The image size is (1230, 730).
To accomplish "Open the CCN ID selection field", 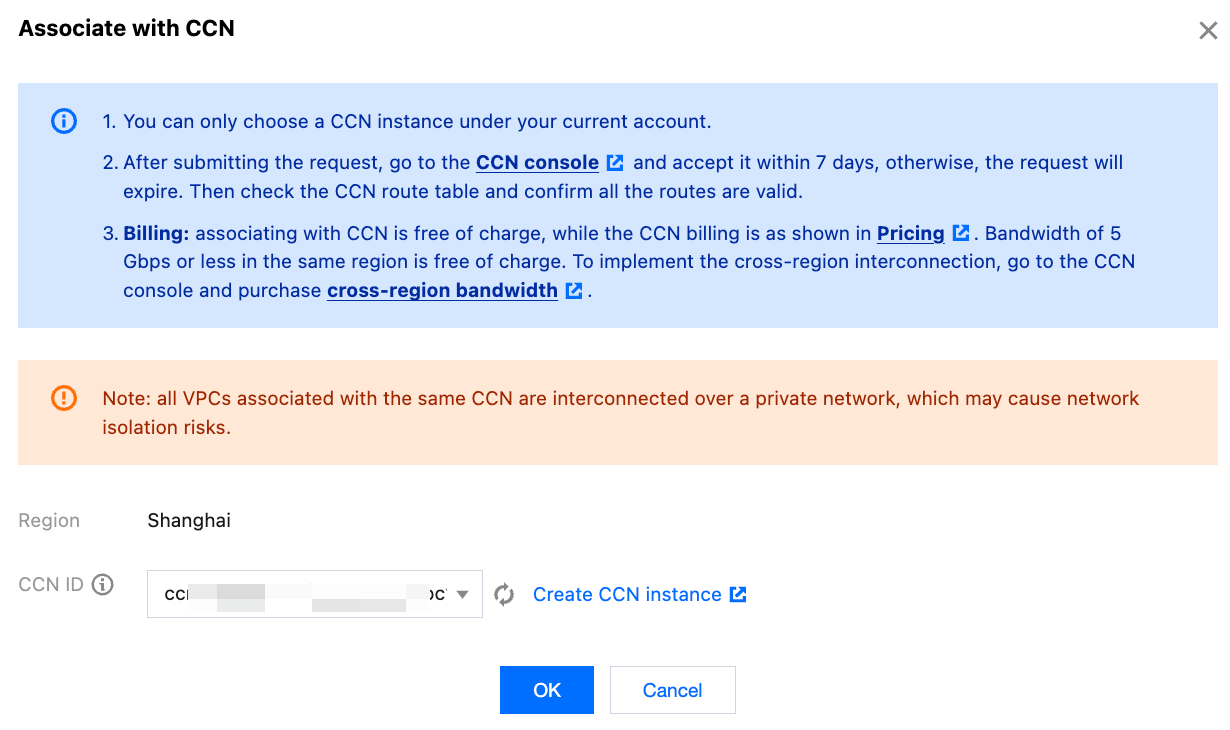I will pos(300,594).
